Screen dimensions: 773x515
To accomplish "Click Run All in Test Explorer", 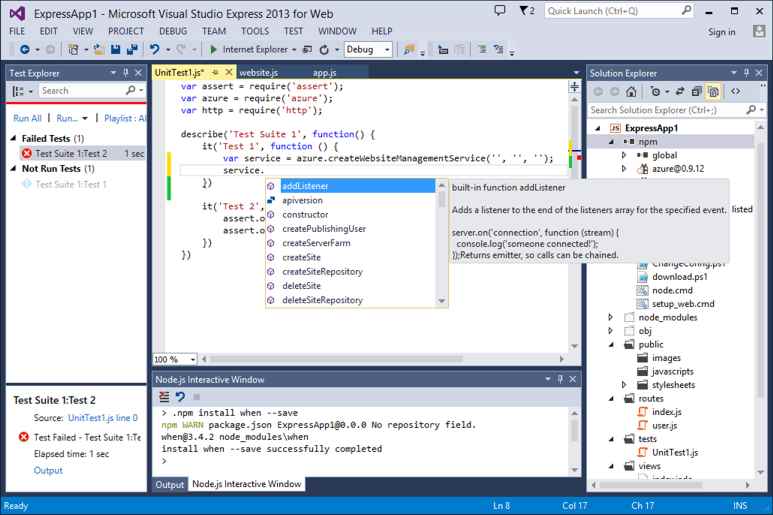I will pyautogui.click(x=27, y=118).
